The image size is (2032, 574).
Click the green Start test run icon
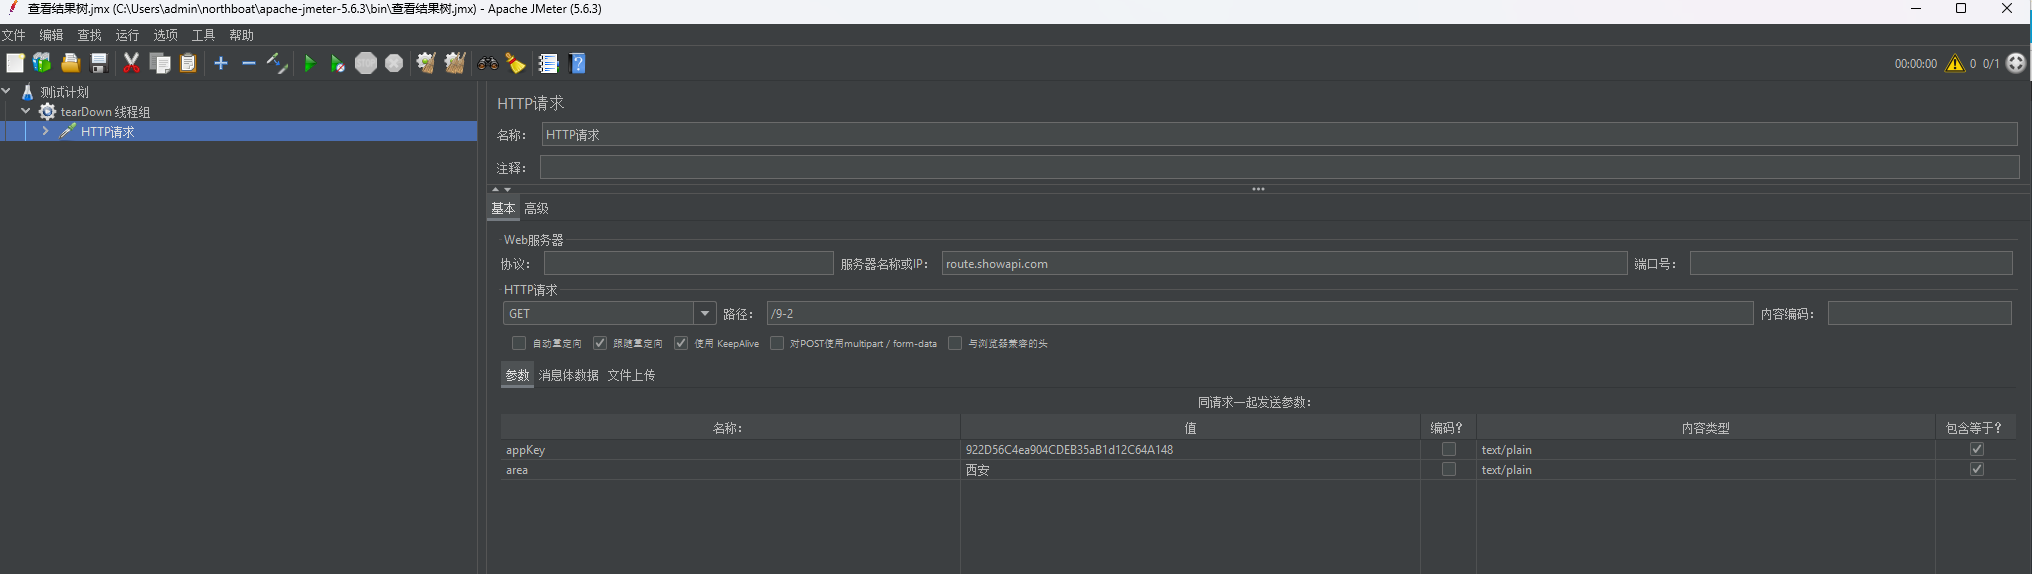tap(309, 64)
